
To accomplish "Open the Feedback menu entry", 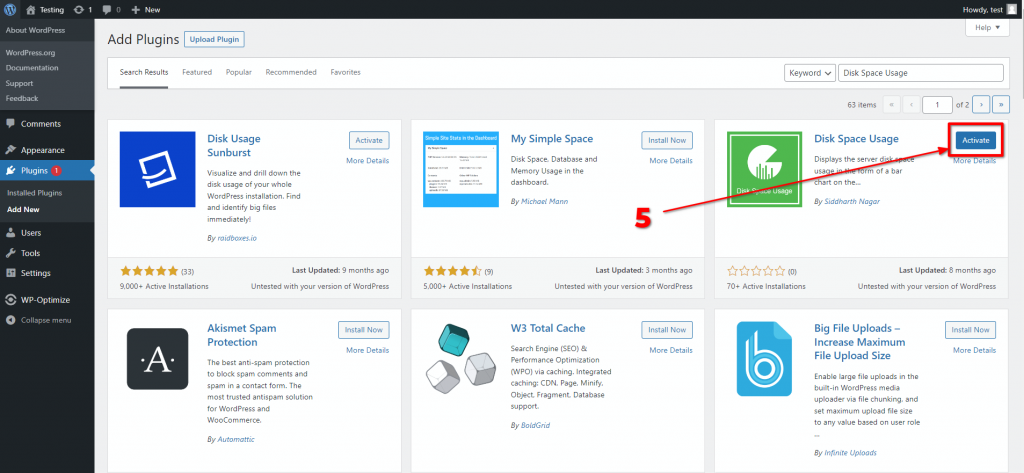I will (22, 99).
